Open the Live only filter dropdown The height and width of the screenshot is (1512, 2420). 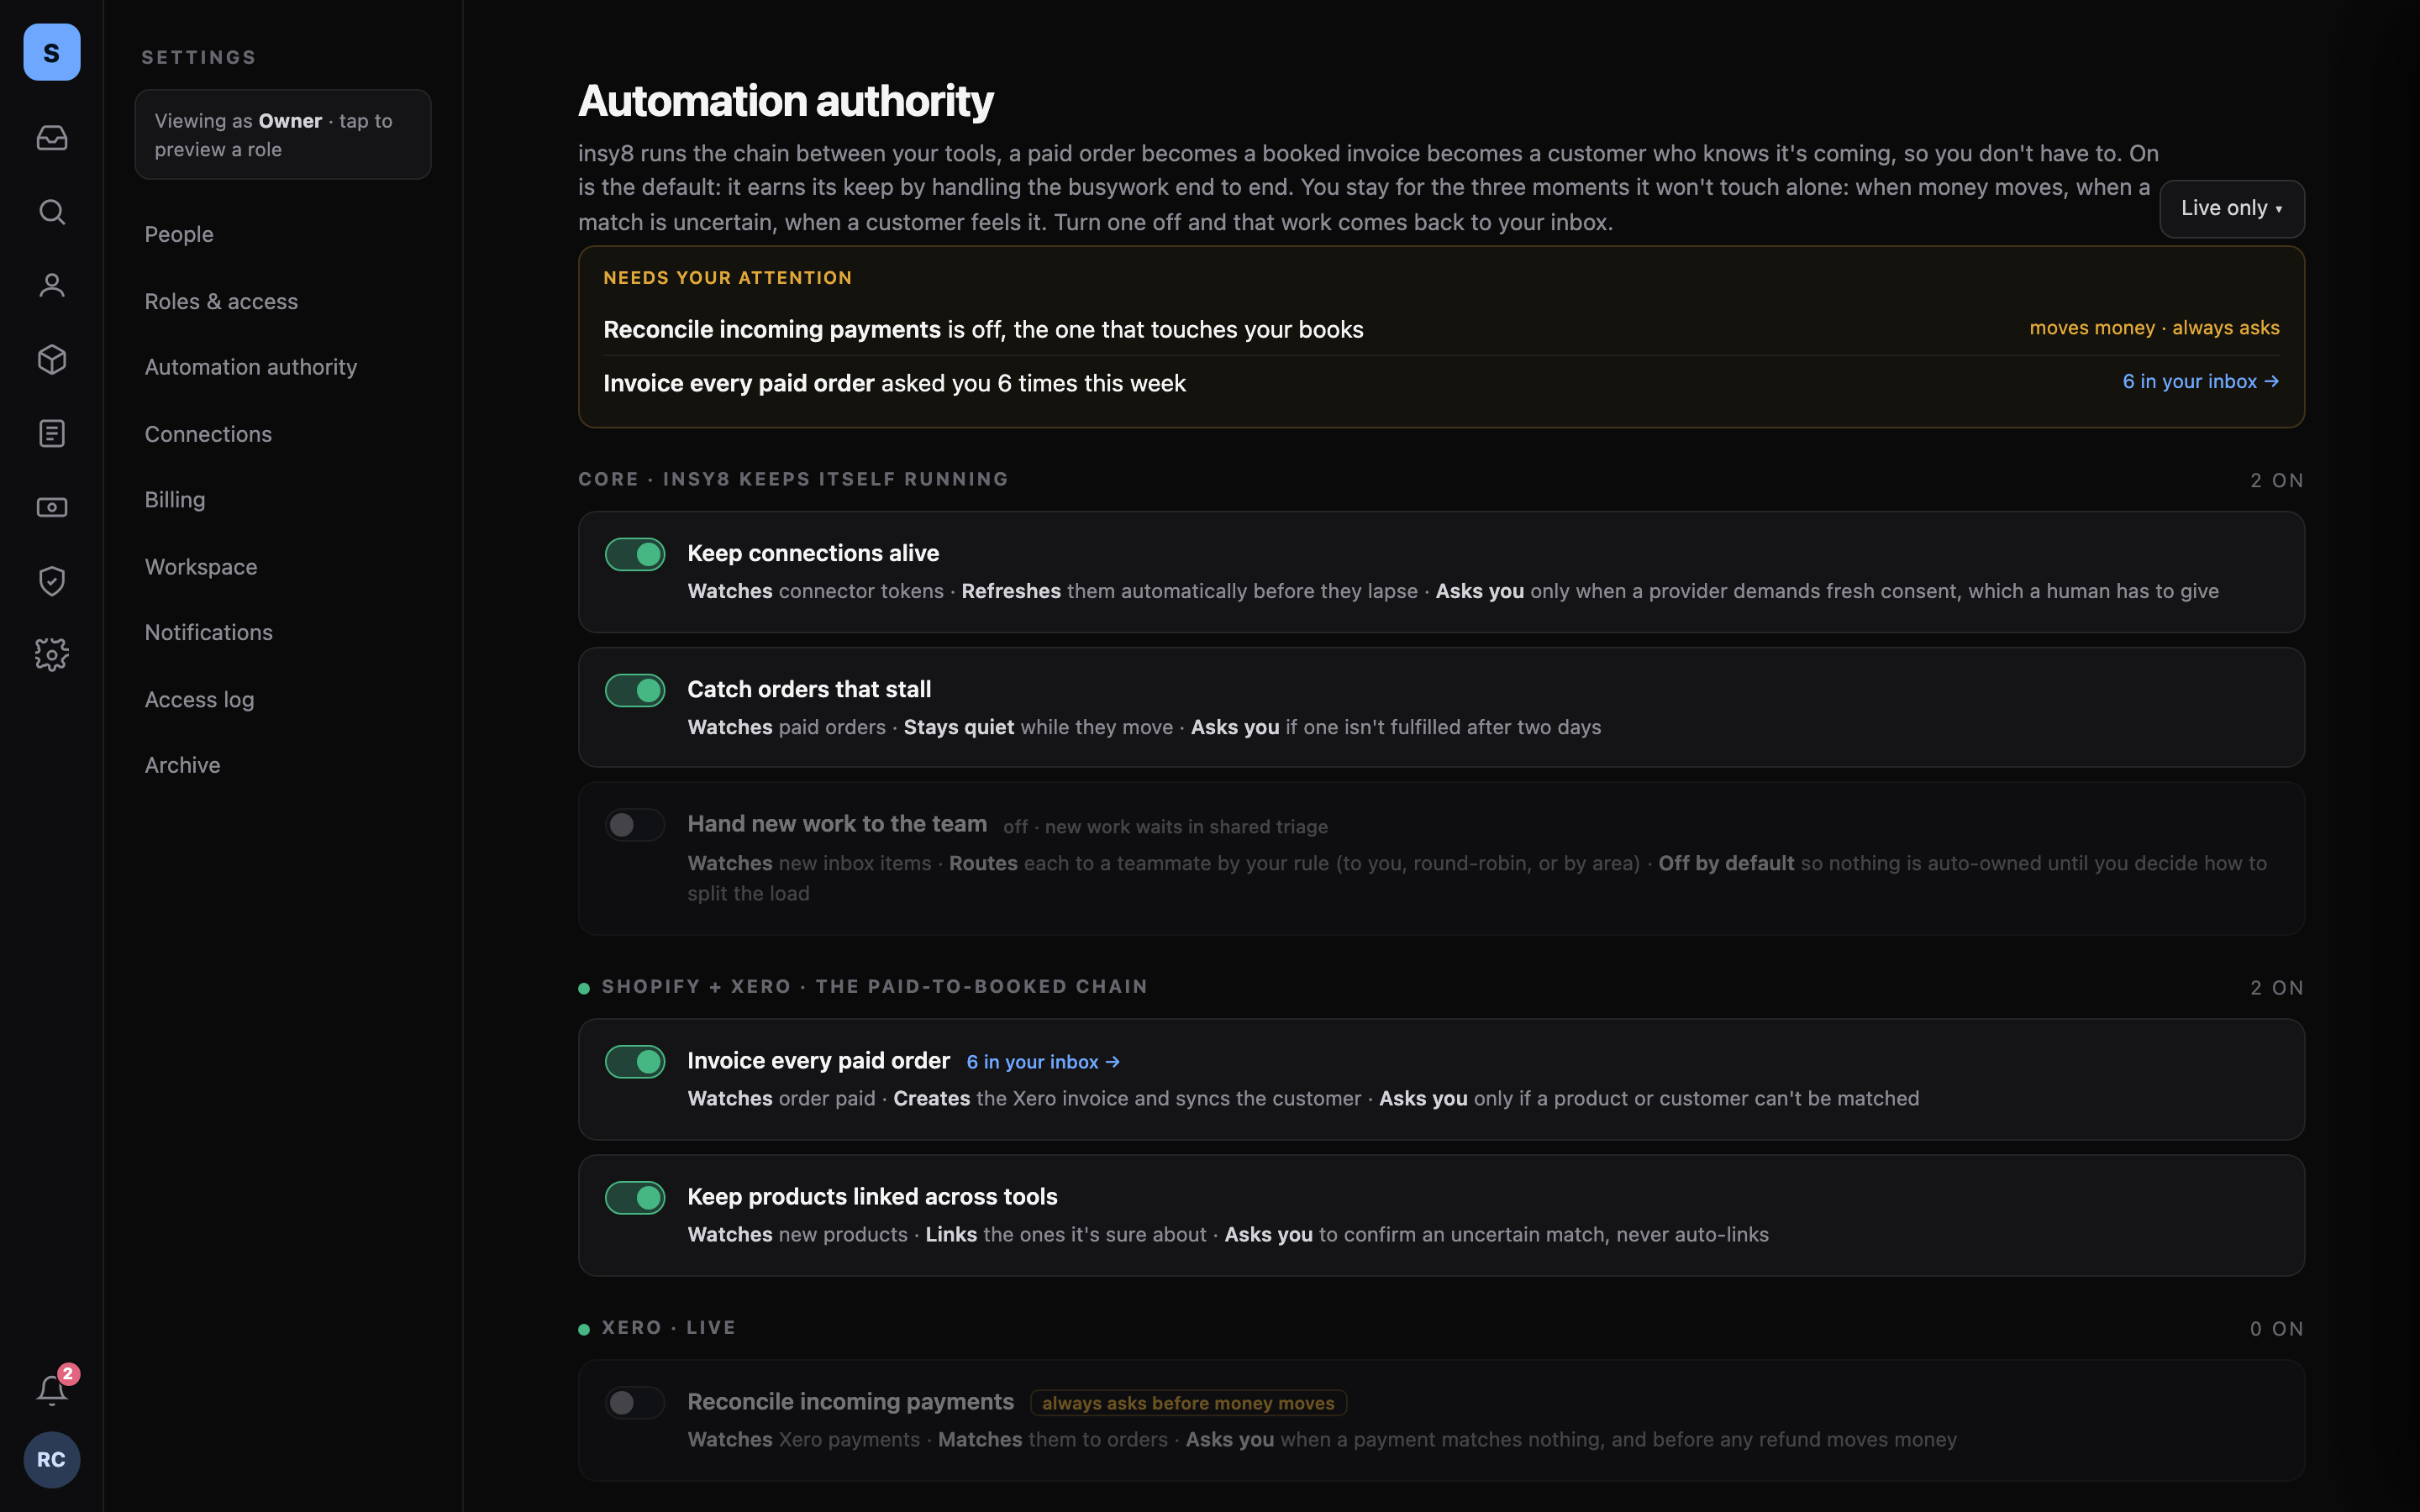(2232, 208)
